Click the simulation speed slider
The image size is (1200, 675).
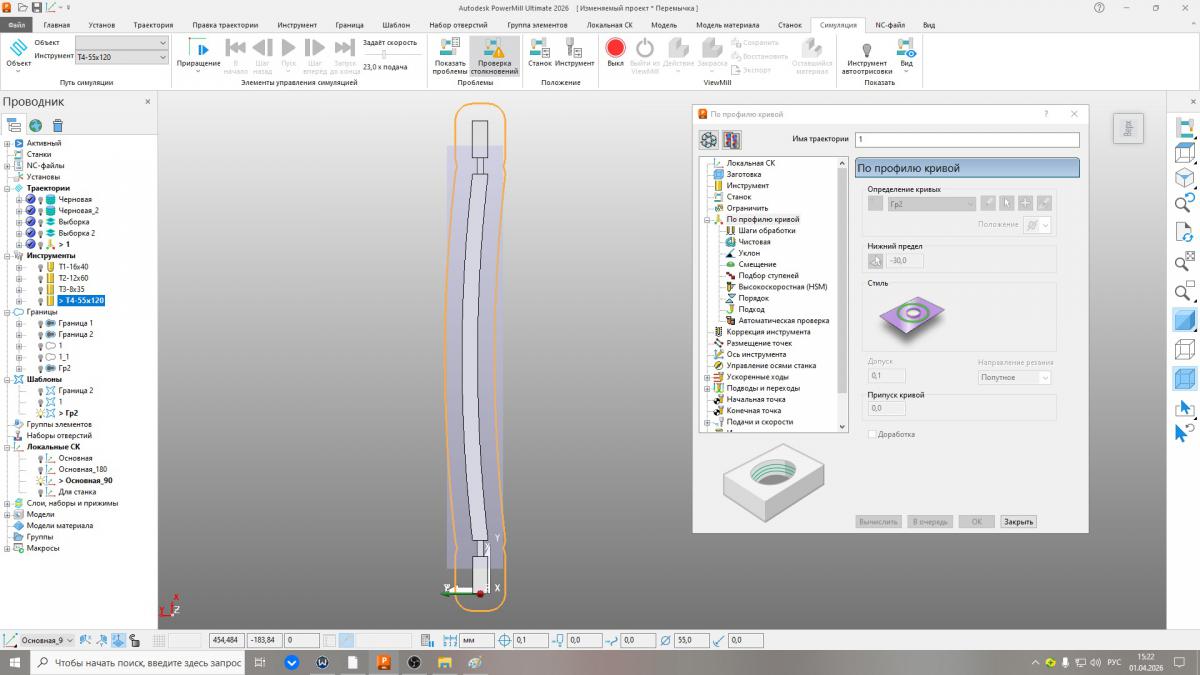(383, 55)
